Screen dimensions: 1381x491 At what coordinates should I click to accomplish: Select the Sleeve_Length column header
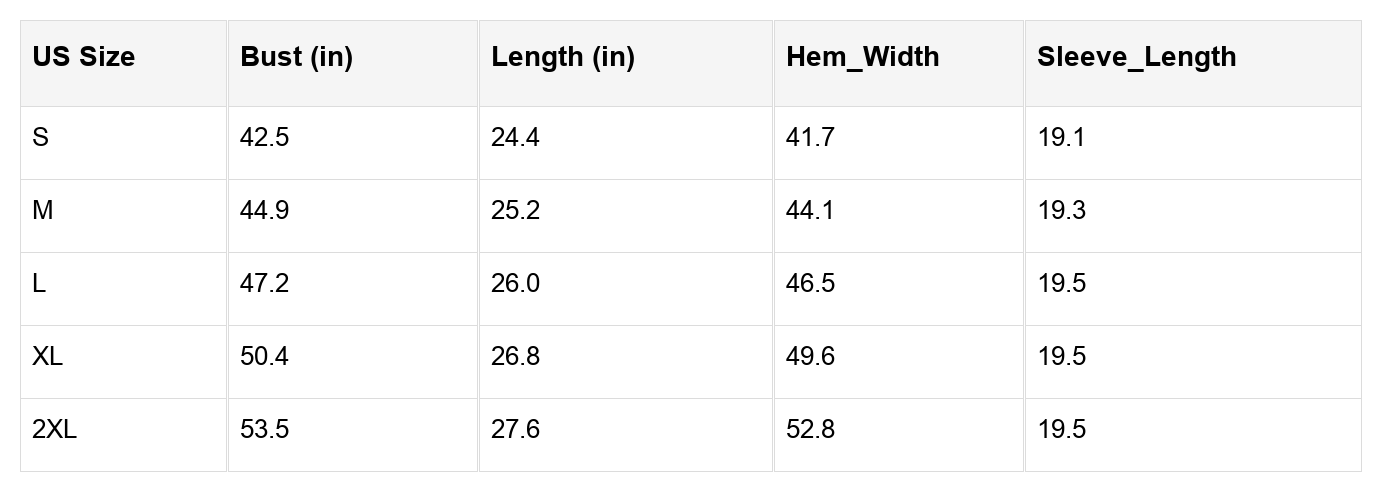coord(1136,57)
